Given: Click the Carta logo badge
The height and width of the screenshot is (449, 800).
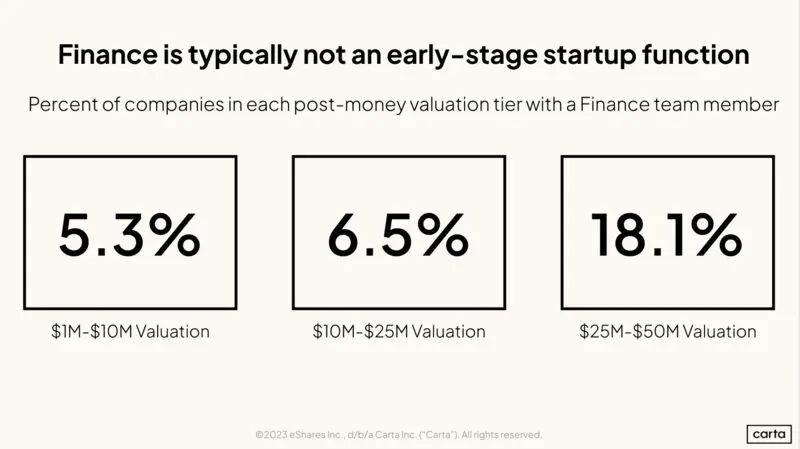Looking at the screenshot, I should [x=769, y=434].
